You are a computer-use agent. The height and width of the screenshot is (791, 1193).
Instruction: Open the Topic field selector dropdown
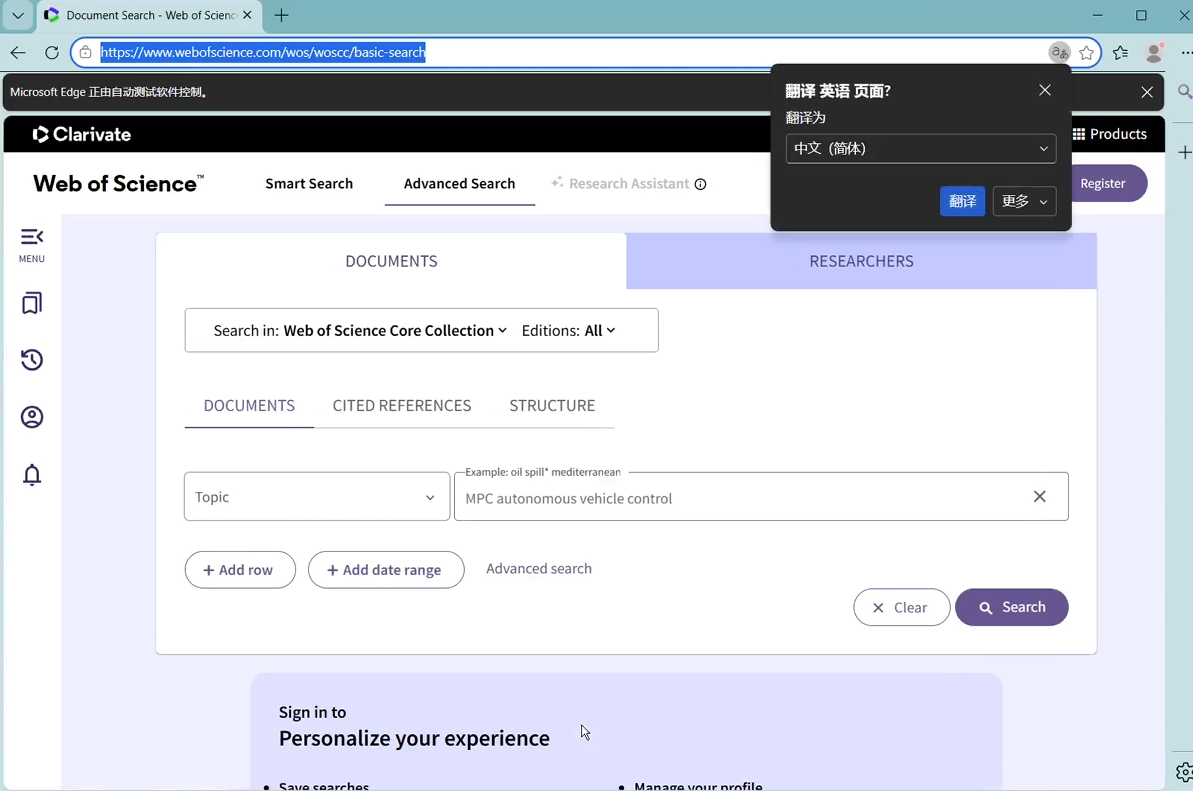pyautogui.click(x=317, y=497)
